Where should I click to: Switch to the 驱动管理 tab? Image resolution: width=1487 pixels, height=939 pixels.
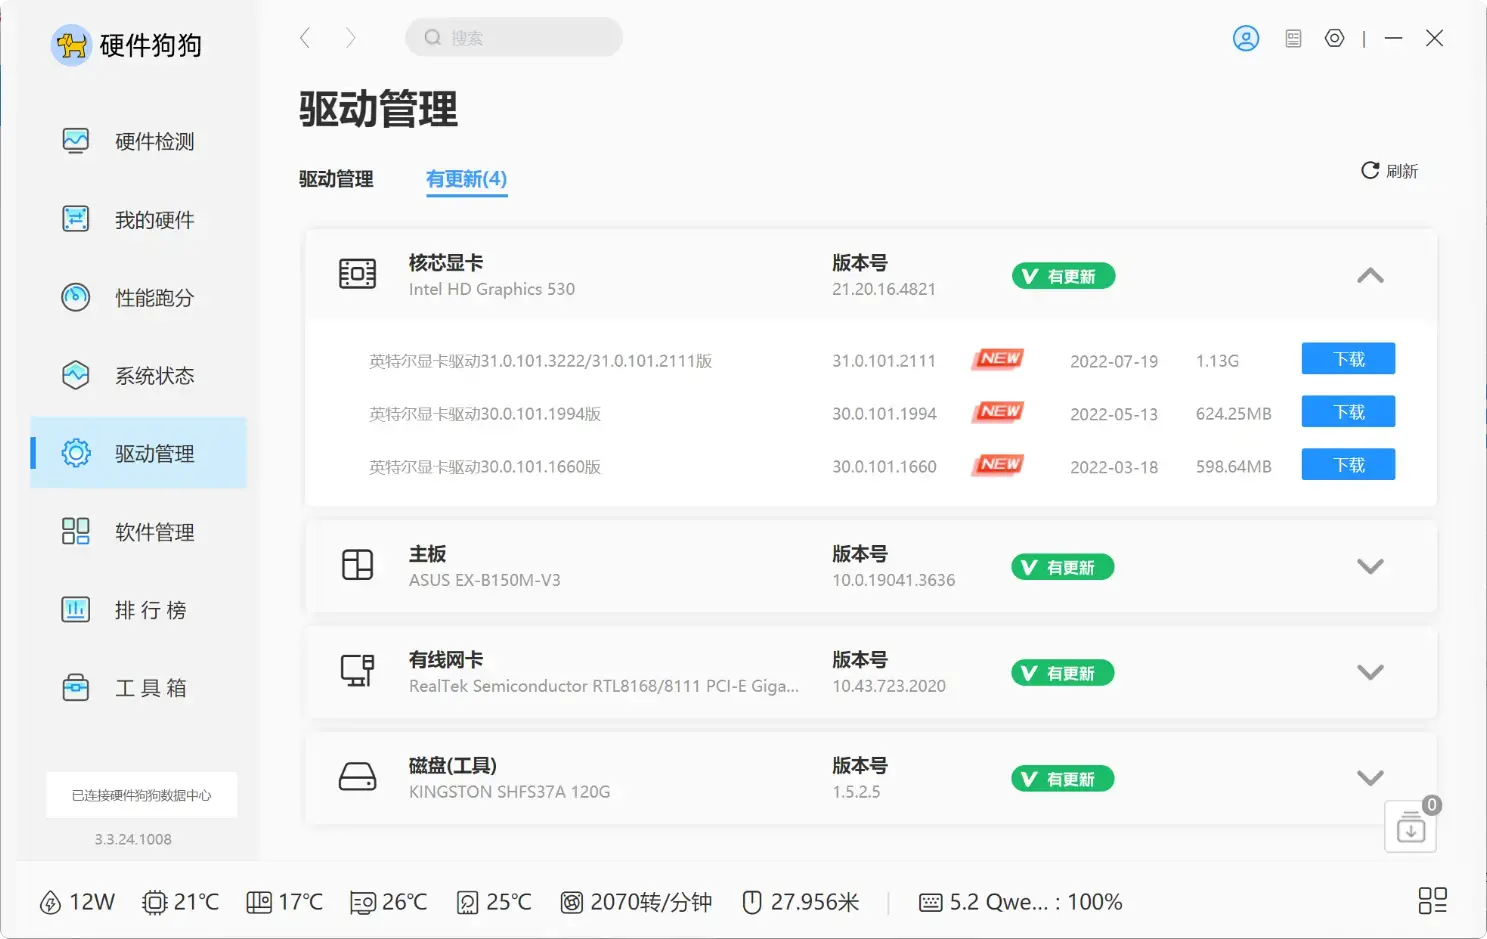tap(335, 179)
